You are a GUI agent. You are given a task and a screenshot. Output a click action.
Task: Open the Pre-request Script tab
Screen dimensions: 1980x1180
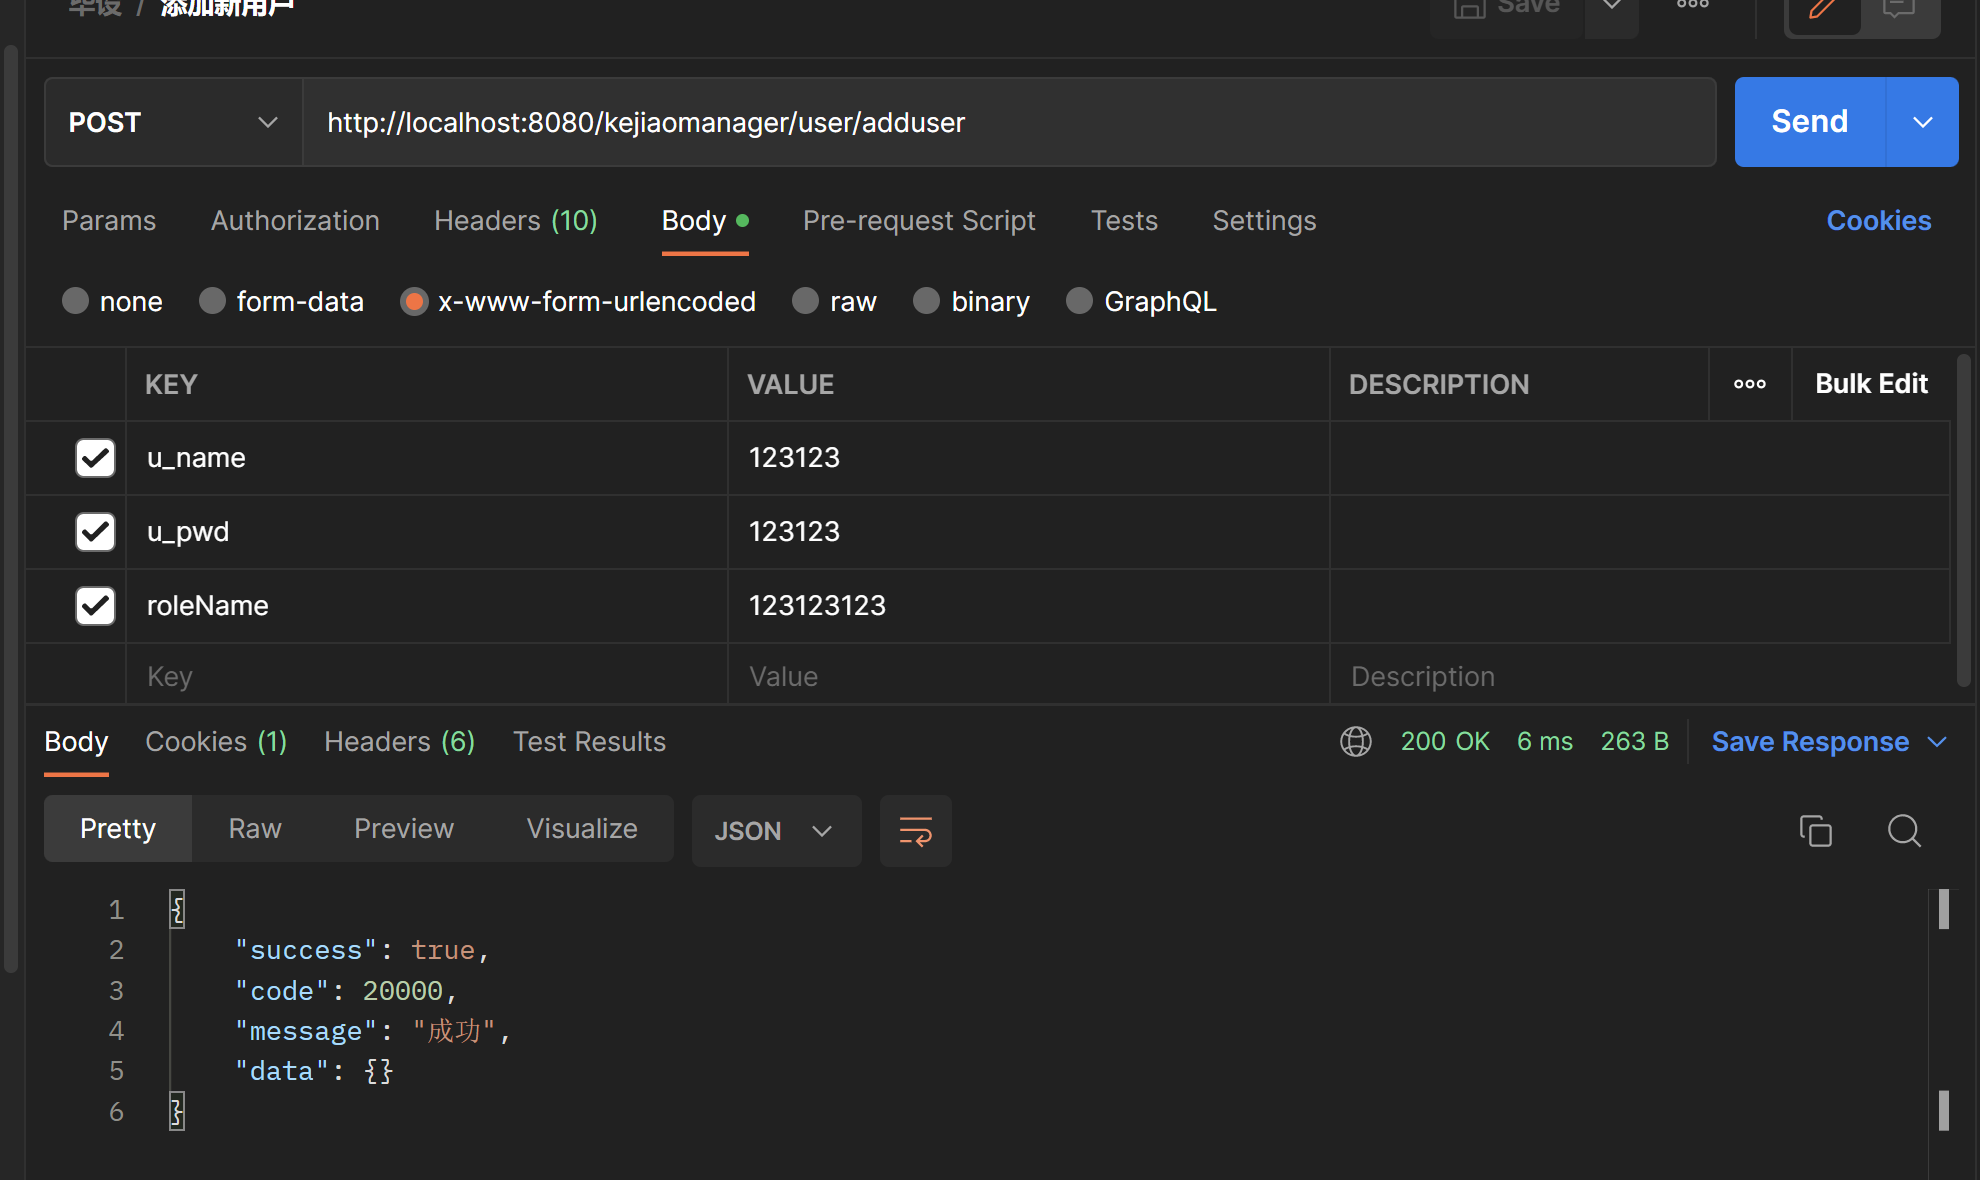tap(919, 220)
